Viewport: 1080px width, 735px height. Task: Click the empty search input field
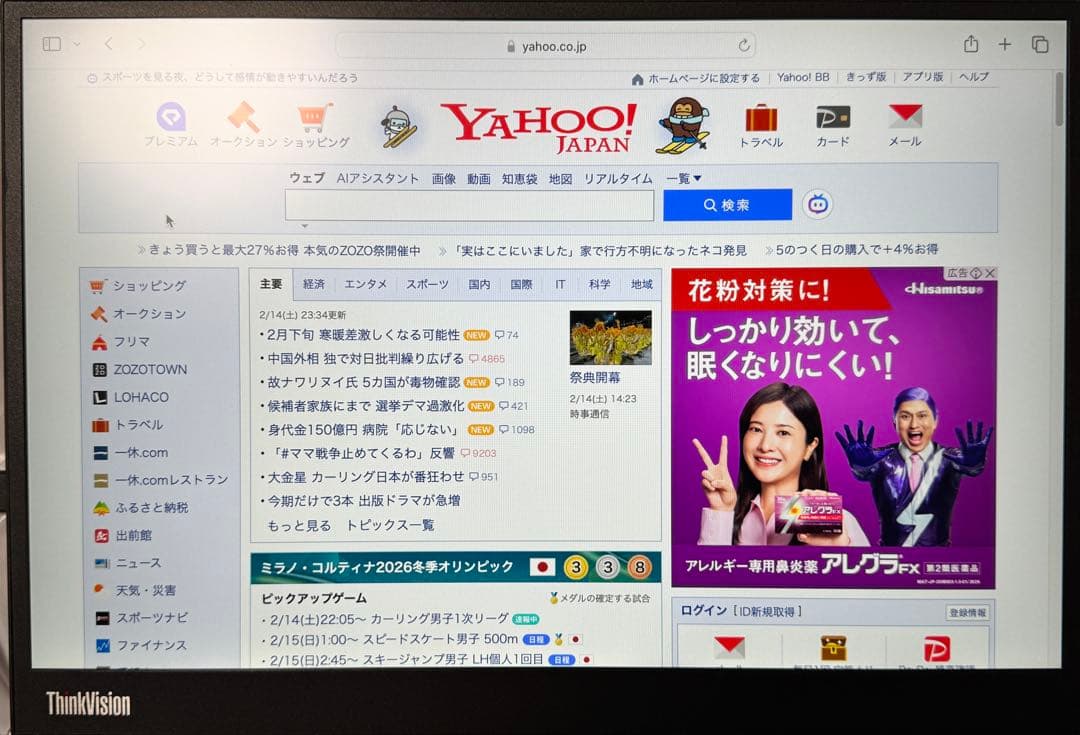[x=468, y=205]
